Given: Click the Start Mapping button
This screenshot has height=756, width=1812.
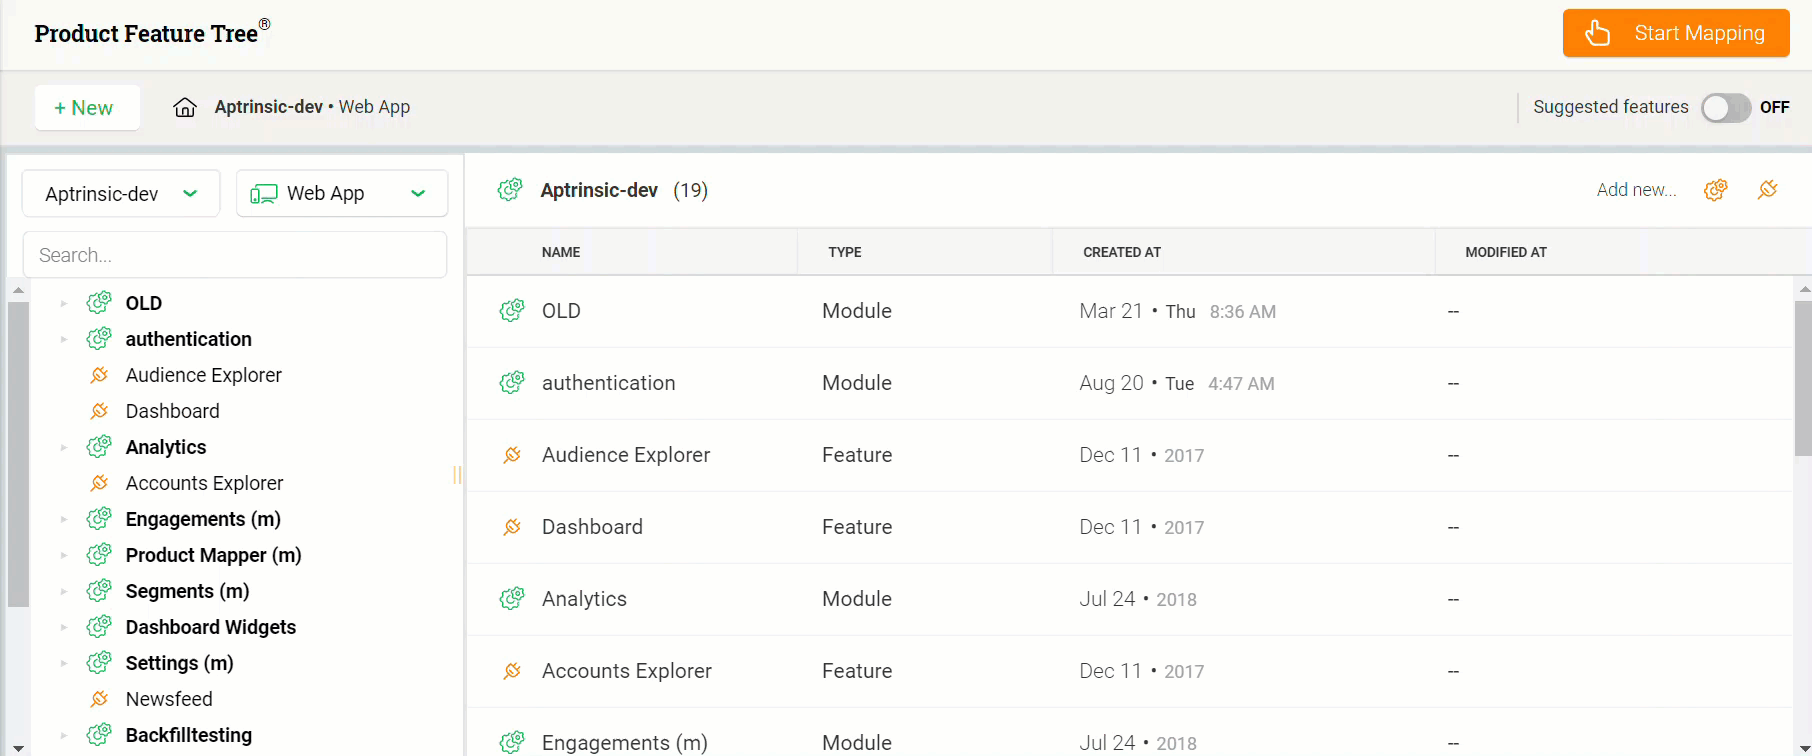Looking at the screenshot, I should (1676, 33).
